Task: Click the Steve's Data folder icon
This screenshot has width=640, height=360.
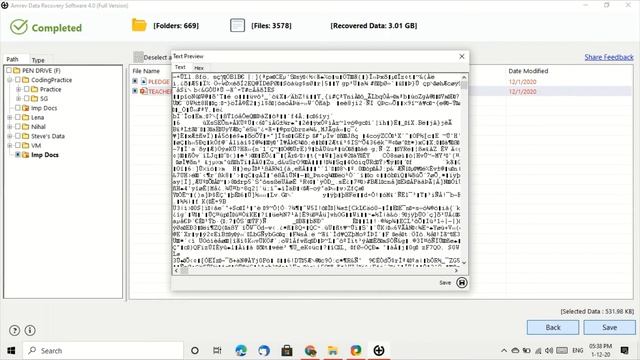Action: click(x=26, y=136)
